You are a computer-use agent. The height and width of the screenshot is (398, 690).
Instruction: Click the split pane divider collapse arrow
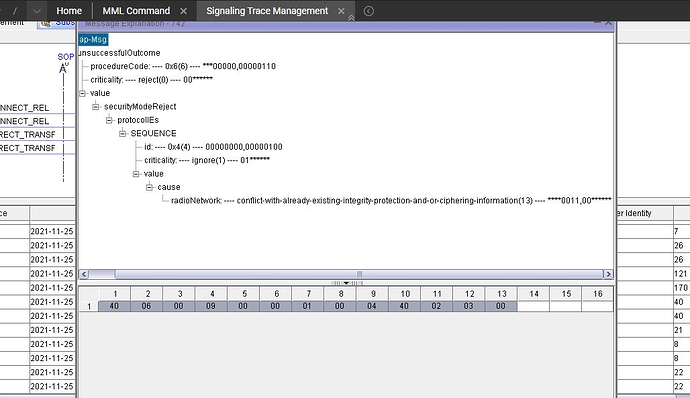[346, 283]
